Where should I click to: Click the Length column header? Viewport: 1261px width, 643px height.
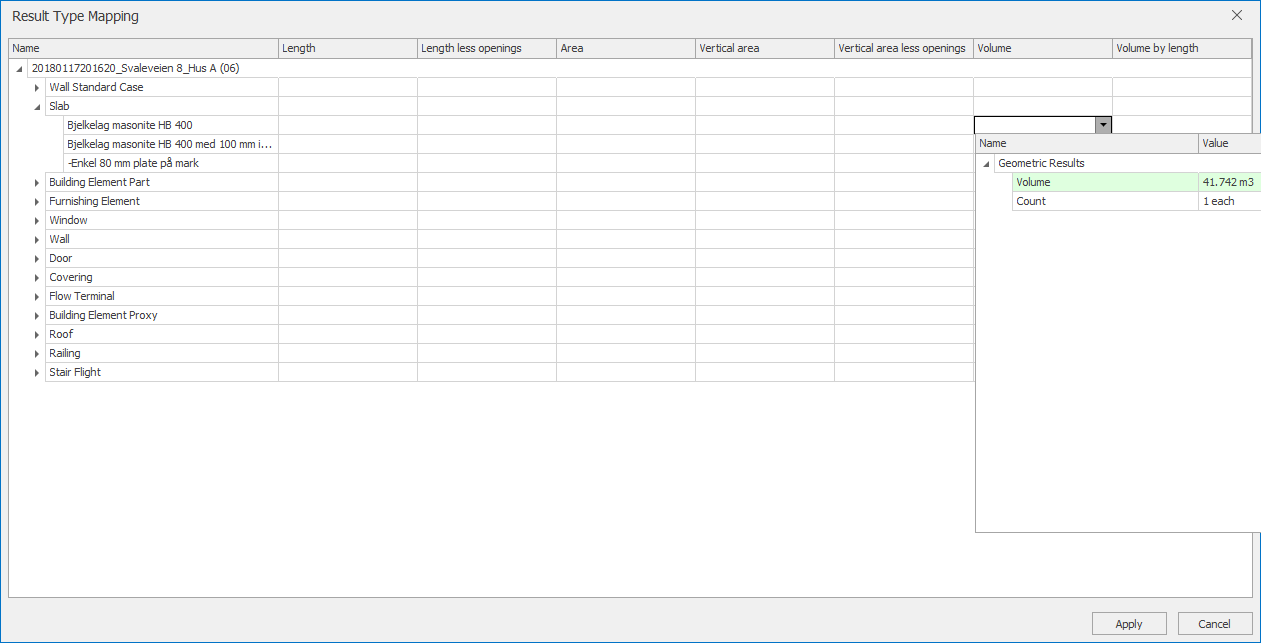coord(346,48)
